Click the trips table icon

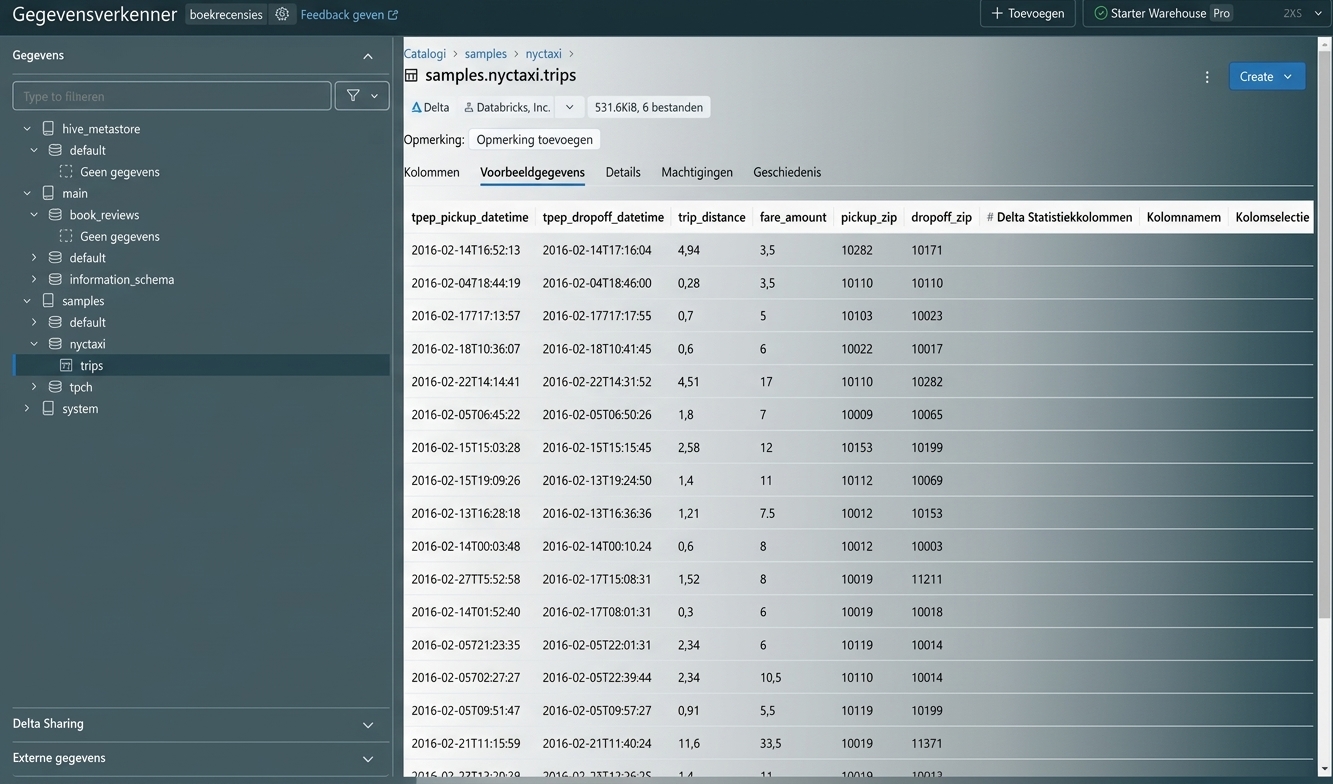click(x=66, y=365)
